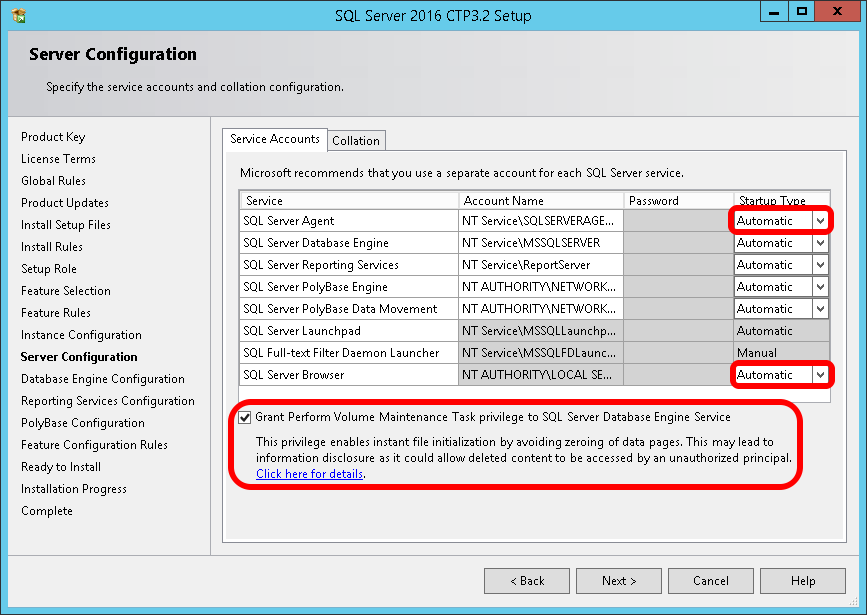The height and width of the screenshot is (615, 867).
Task: Minimize the SQL Server Setup window
Action: tap(774, 12)
